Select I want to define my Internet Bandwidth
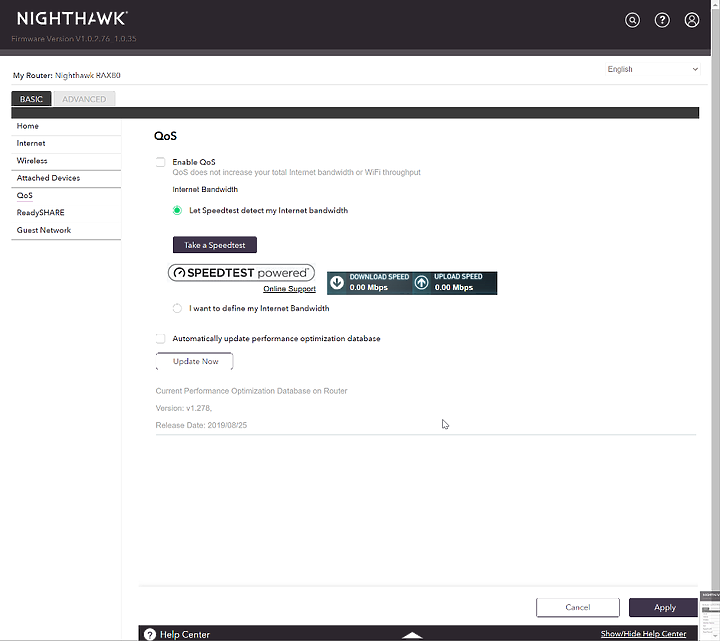This screenshot has width=720, height=641. [x=177, y=308]
